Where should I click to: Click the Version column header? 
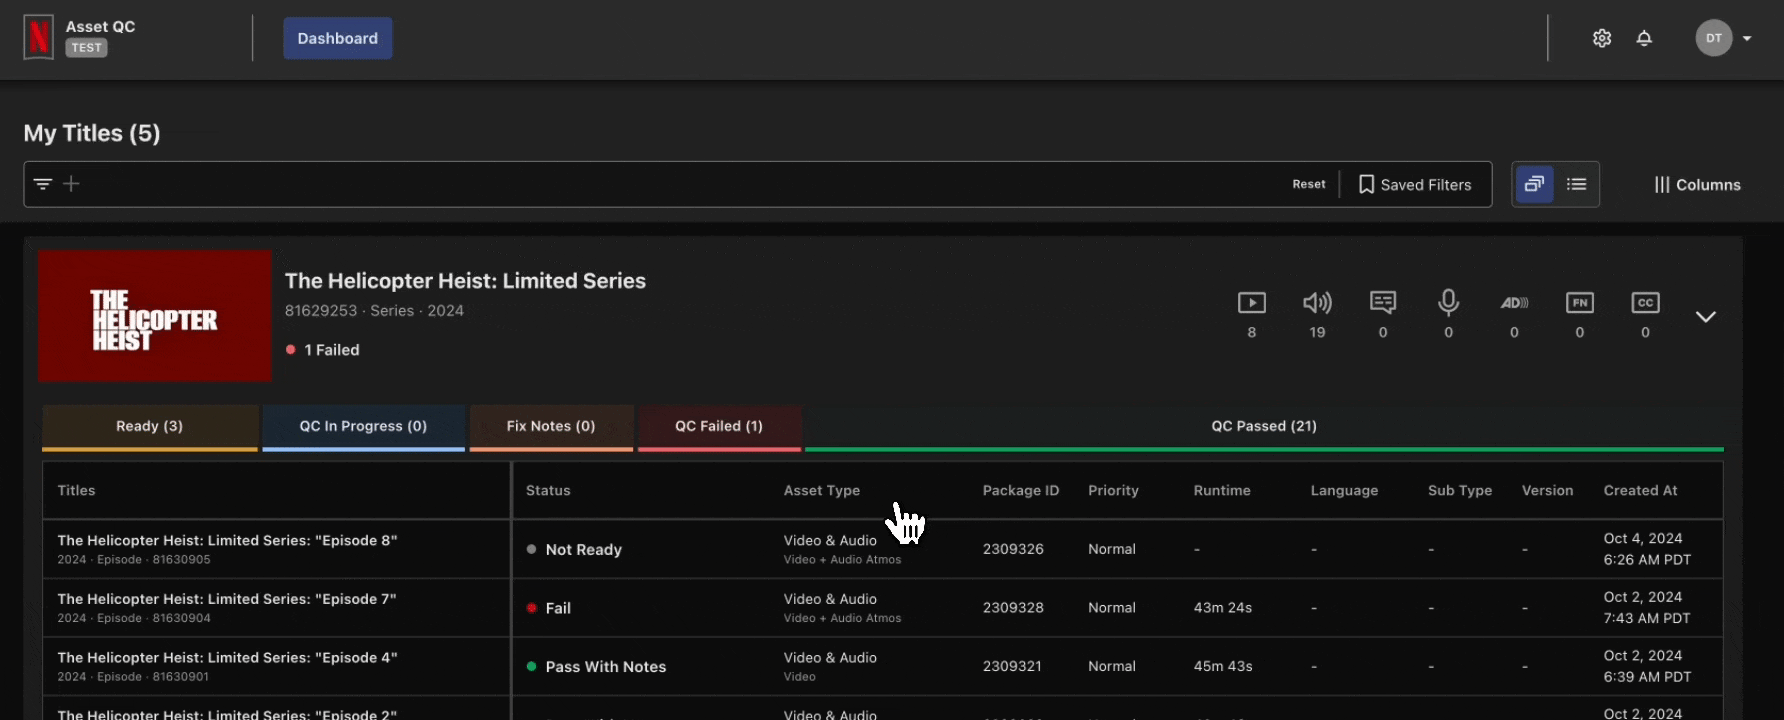click(1547, 490)
